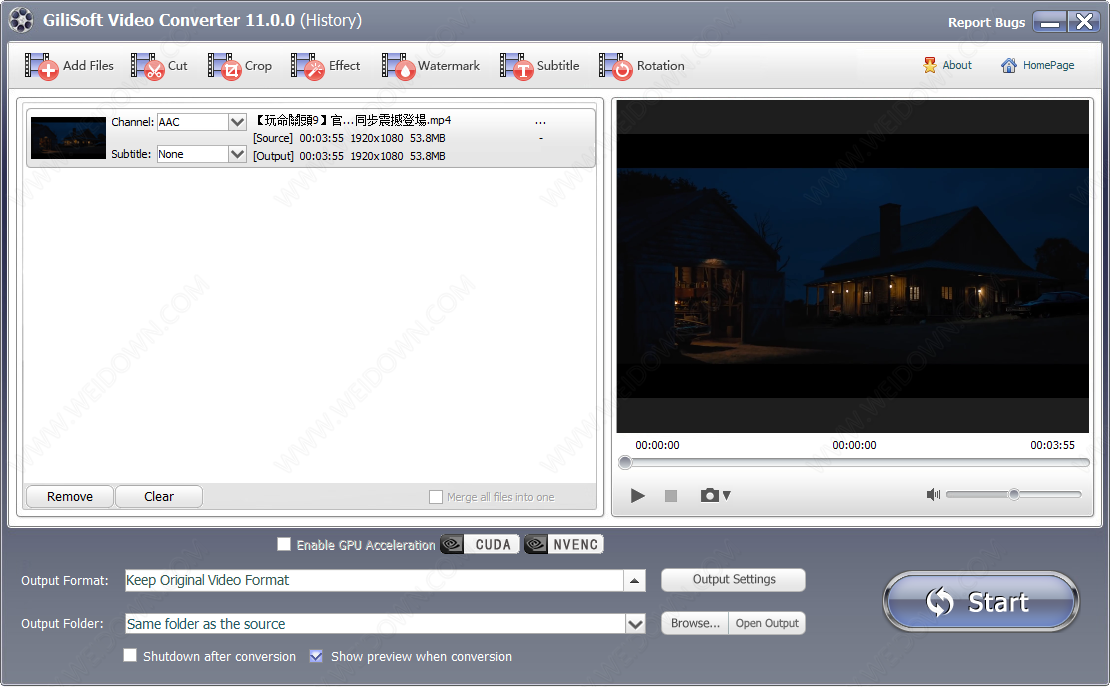
Task: Open the Effect tool
Action: tap(308, 66)
